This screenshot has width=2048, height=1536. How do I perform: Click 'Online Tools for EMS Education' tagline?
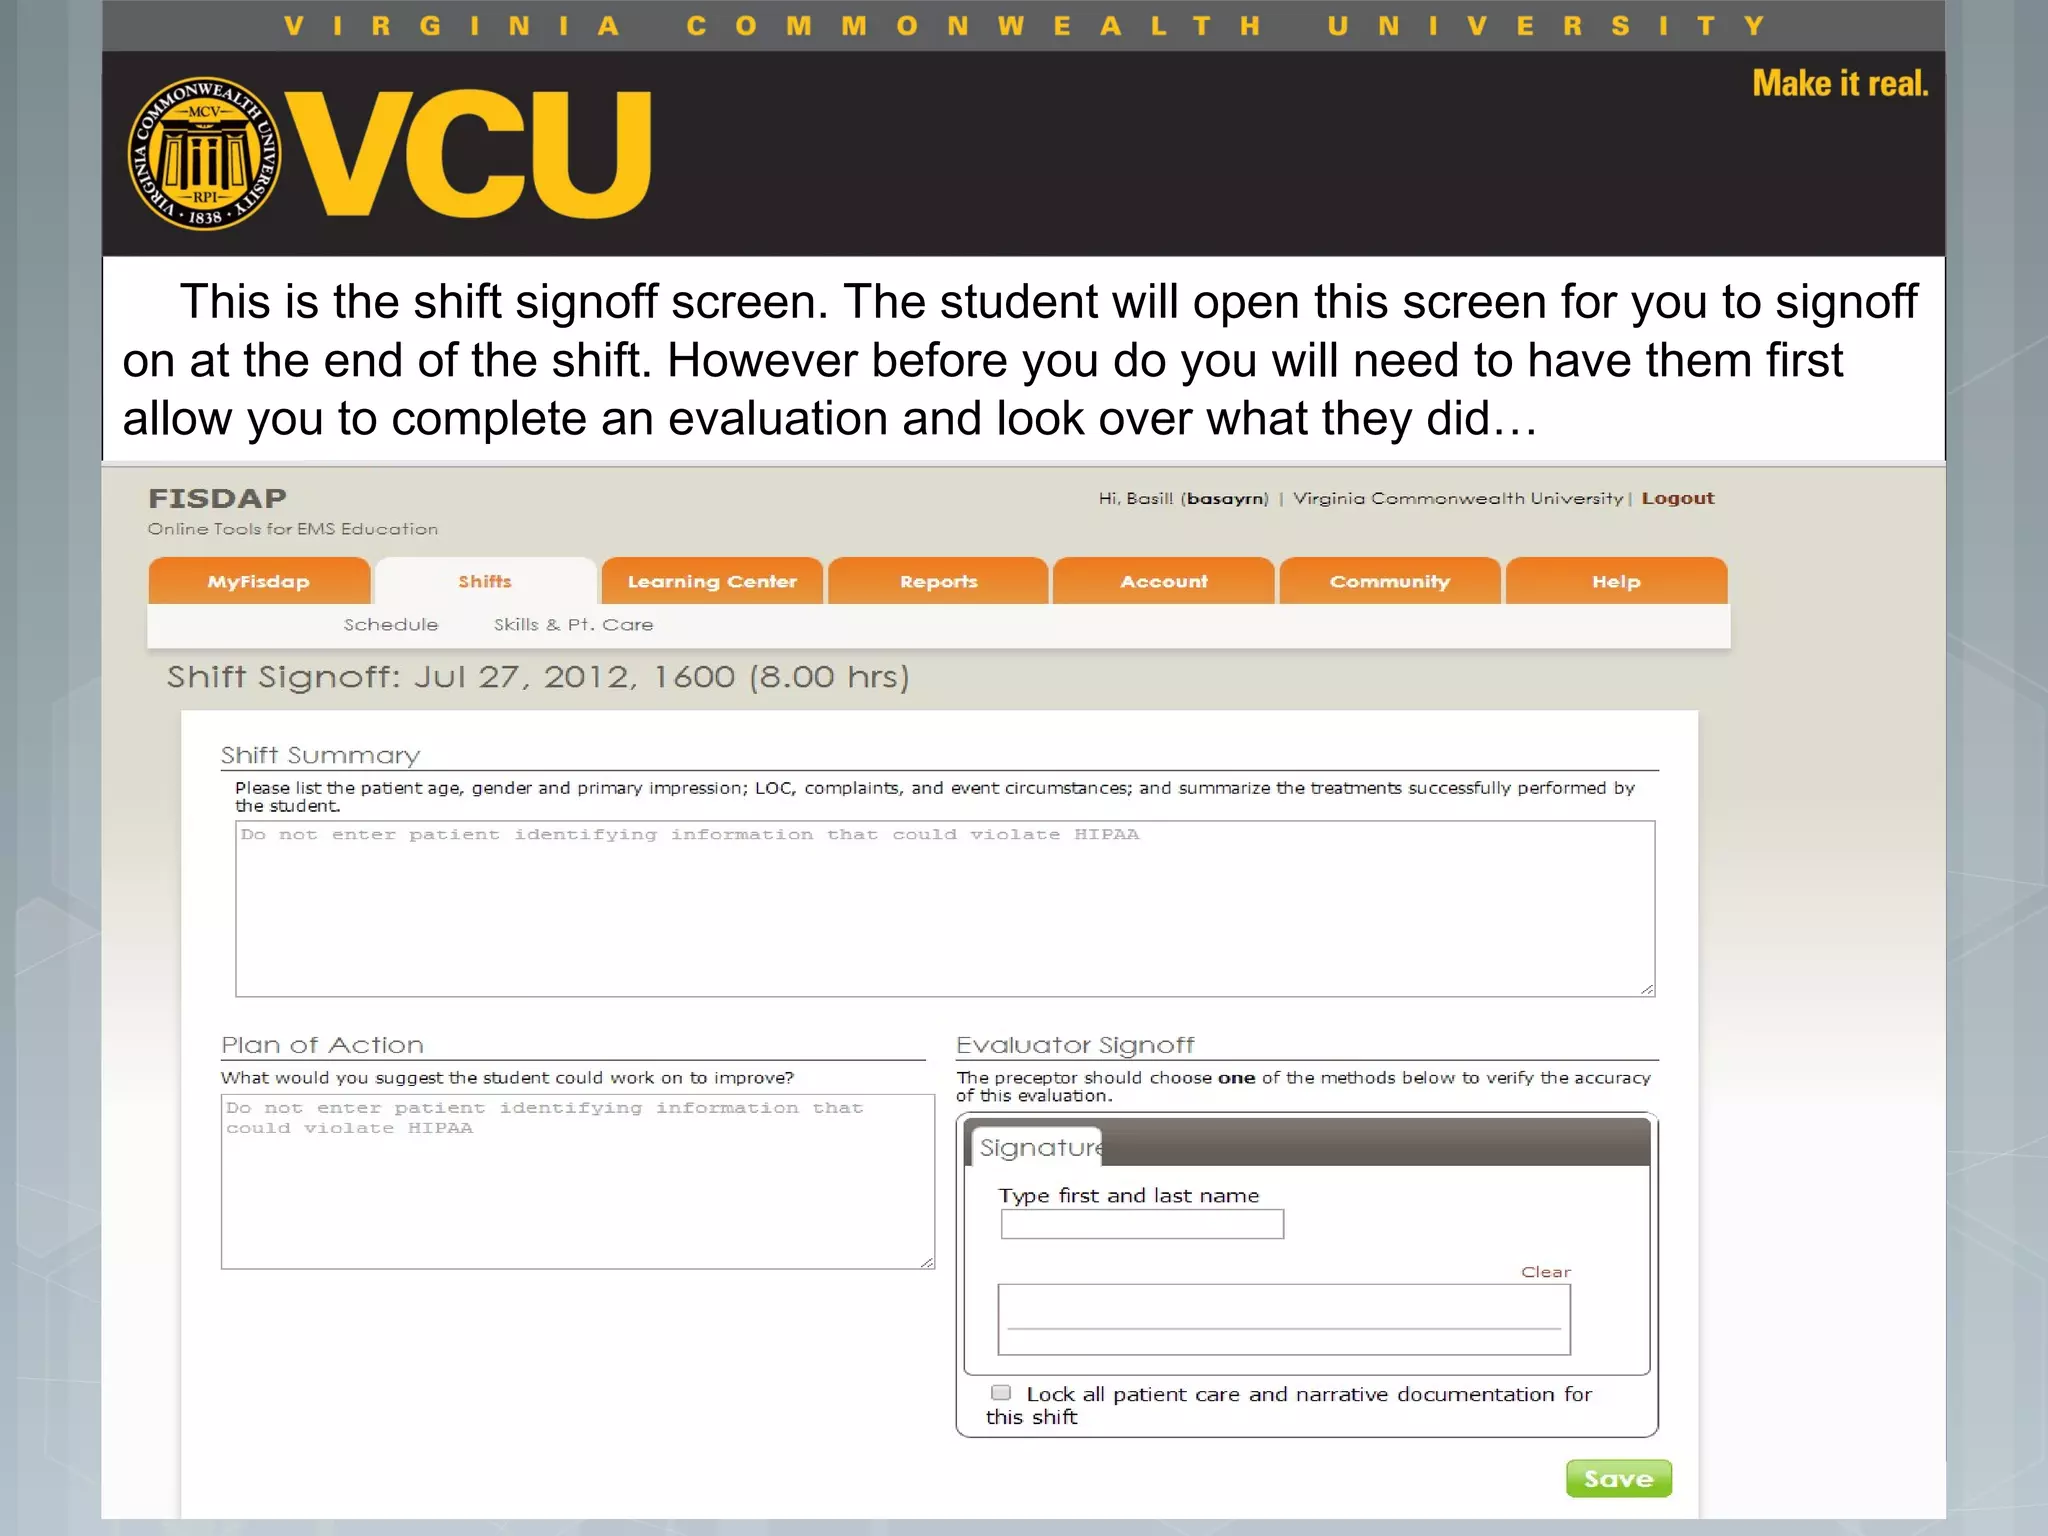293,529
